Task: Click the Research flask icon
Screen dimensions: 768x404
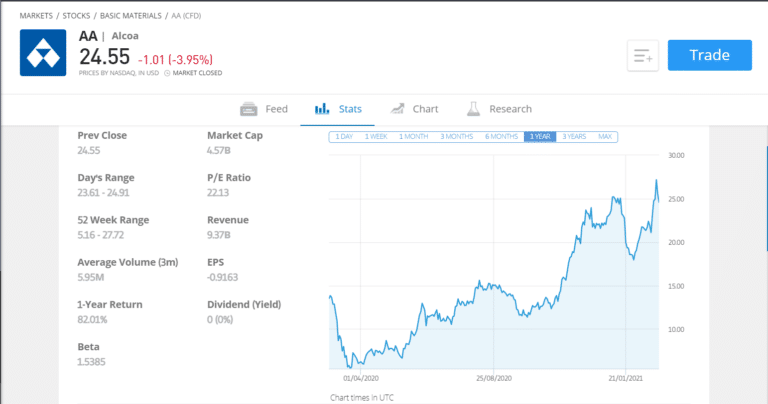Action: pyautogui.click(x=473, y=109)
